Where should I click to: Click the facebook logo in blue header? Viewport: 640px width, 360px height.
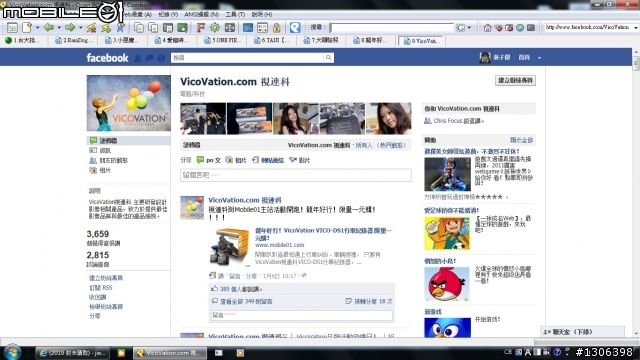(x=107, y=58)
